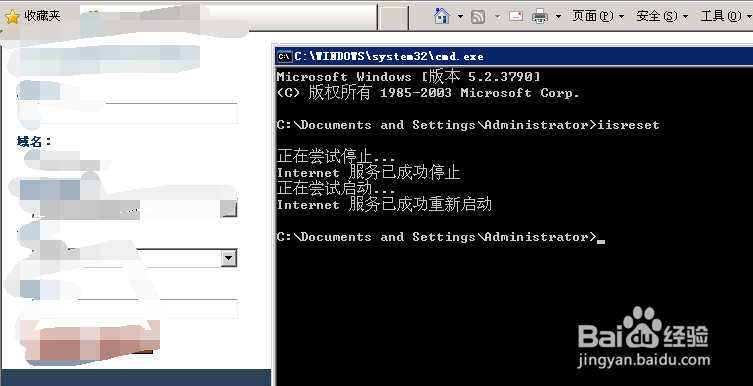Click the final Administrator command prompt line
Image resolution: width=753 pixels, height=386 pixels.
pos(441,237)
